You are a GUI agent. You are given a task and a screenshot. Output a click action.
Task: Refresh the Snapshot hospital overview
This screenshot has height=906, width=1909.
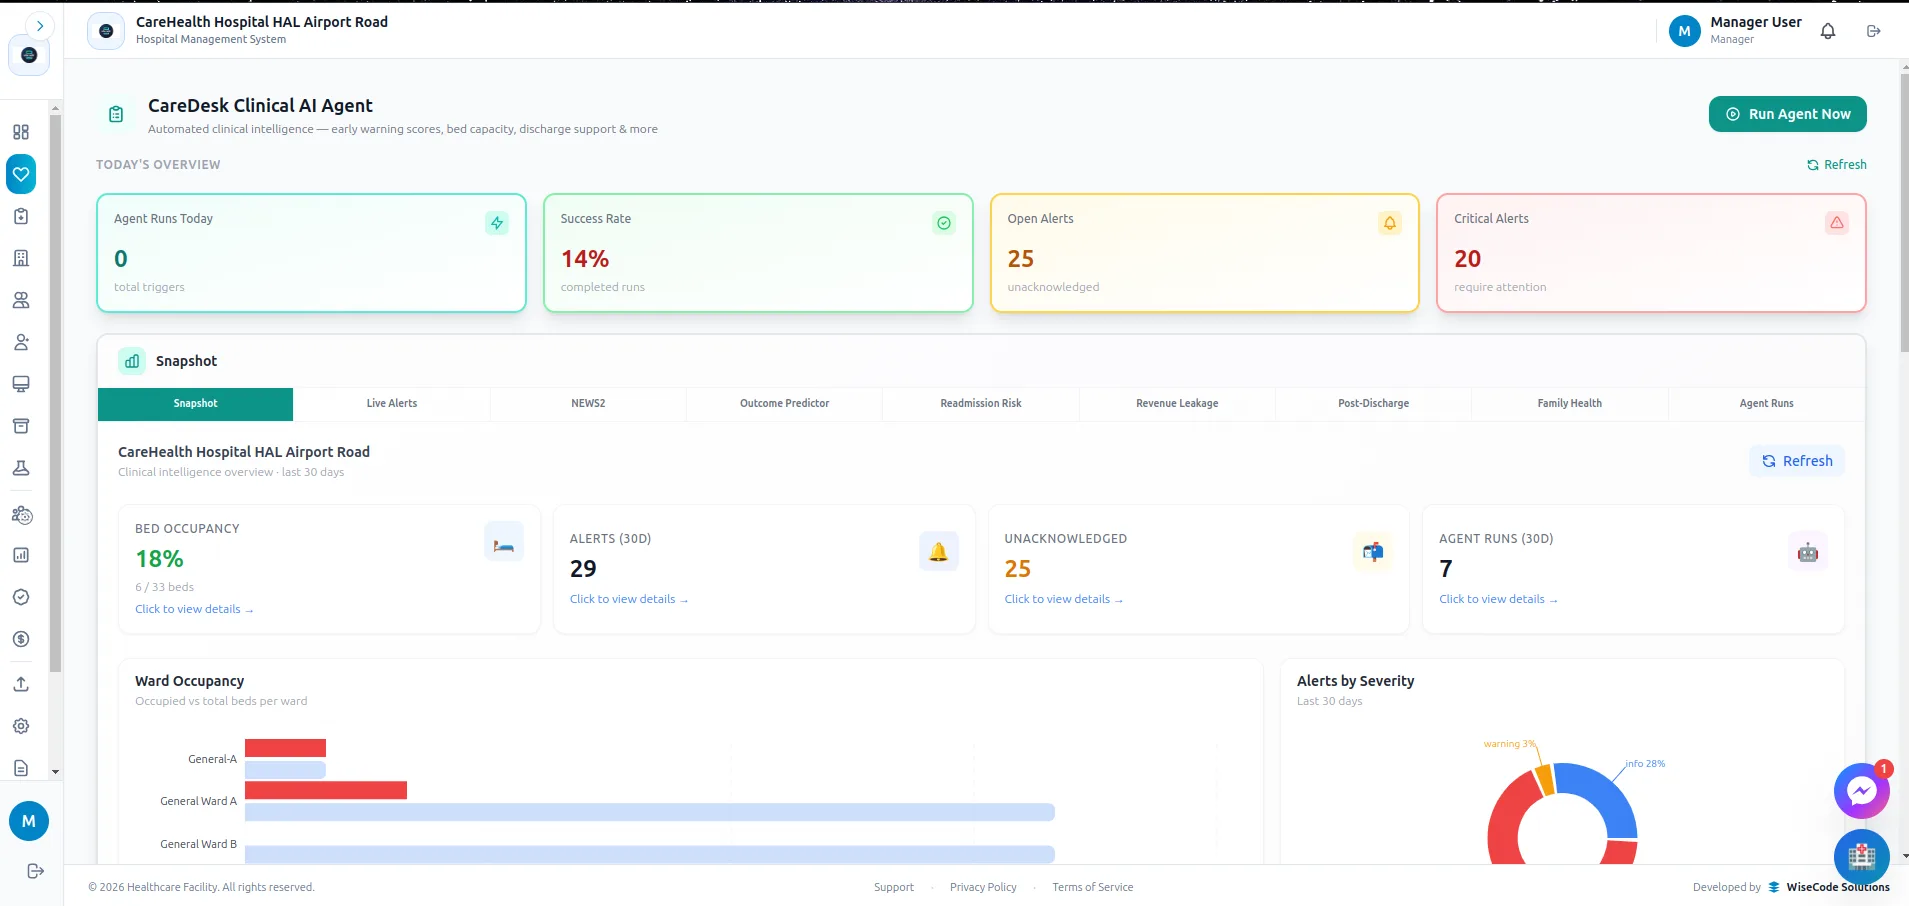[x=1797, y=461]
